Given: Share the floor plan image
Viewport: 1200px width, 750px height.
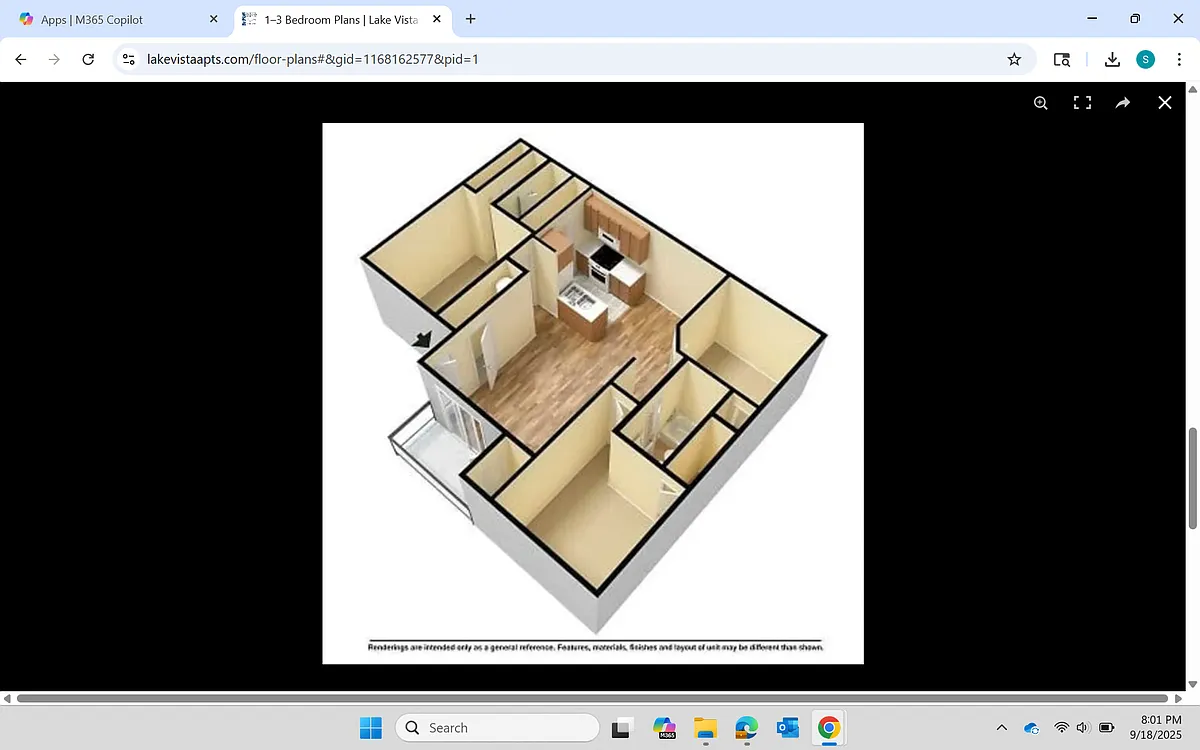Looking at the screenshot, I should (1123, 102).
